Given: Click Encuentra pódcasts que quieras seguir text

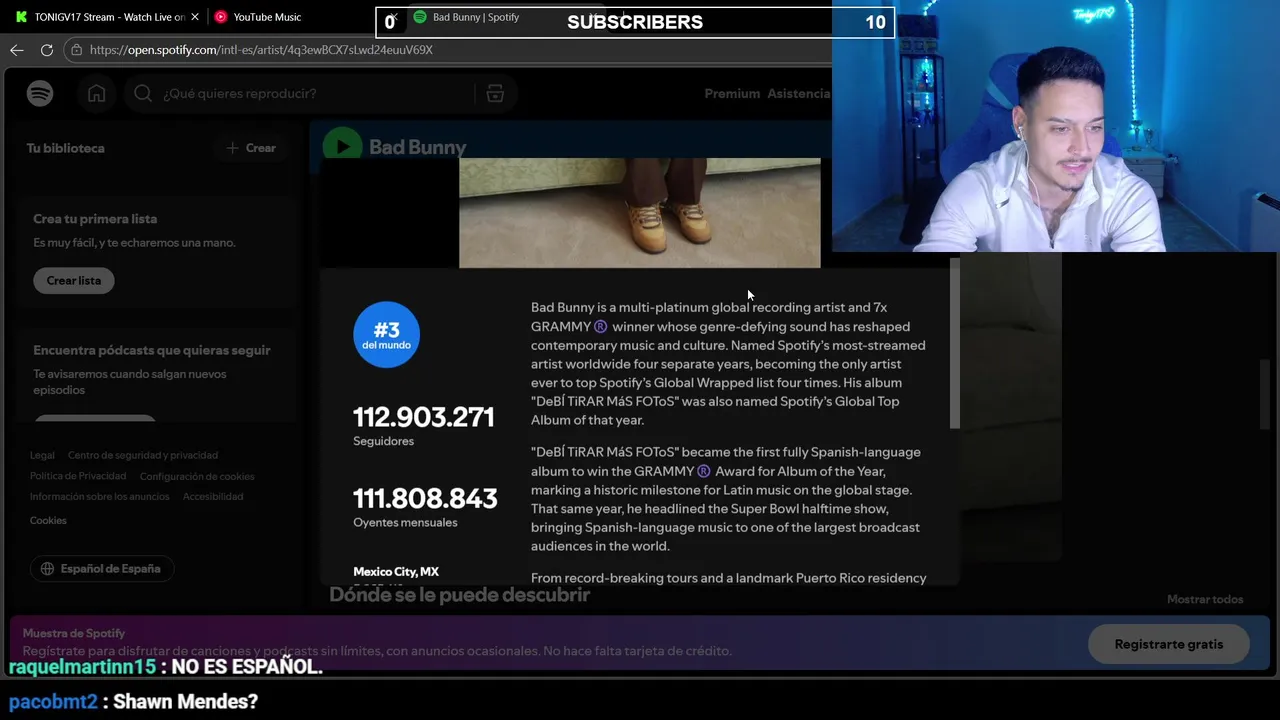Looking at the screenshot, I should [152, 350].
